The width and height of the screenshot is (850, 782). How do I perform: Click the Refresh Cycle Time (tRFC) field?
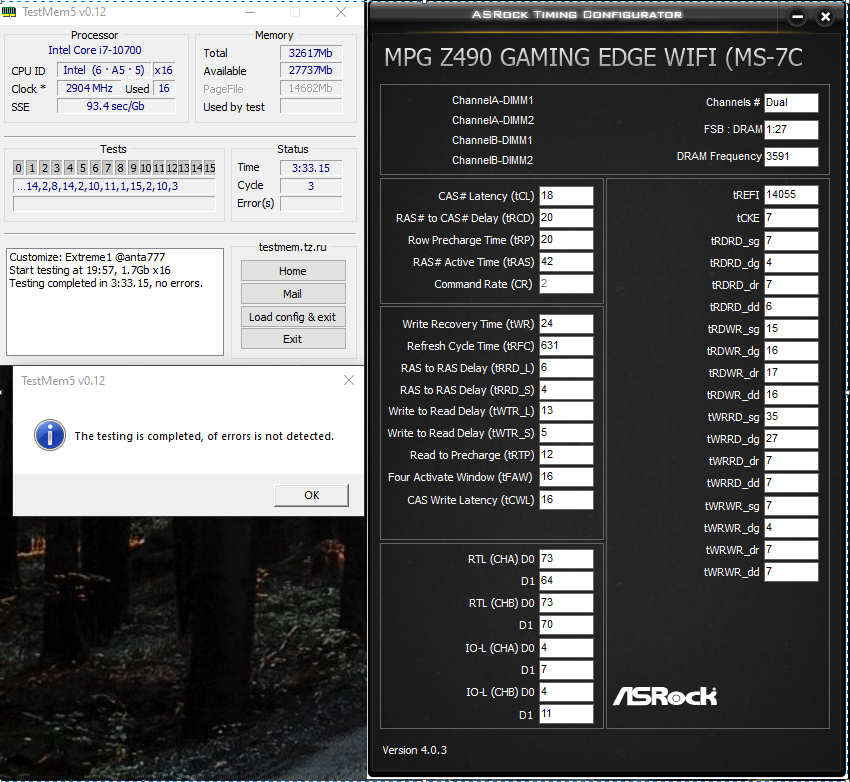[x=566, y=346]
